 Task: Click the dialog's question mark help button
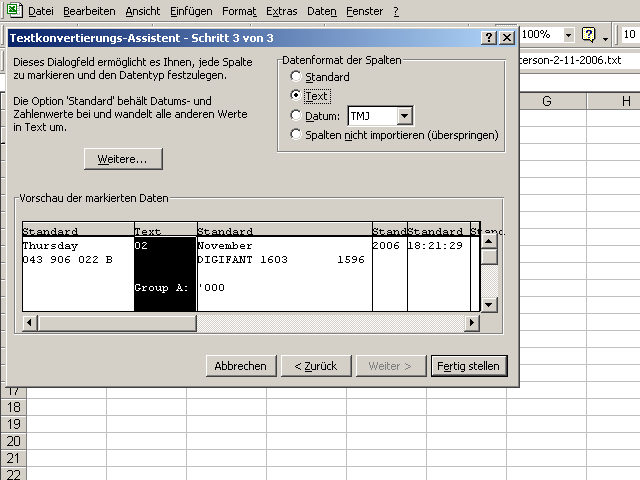(x=489, y=38)
